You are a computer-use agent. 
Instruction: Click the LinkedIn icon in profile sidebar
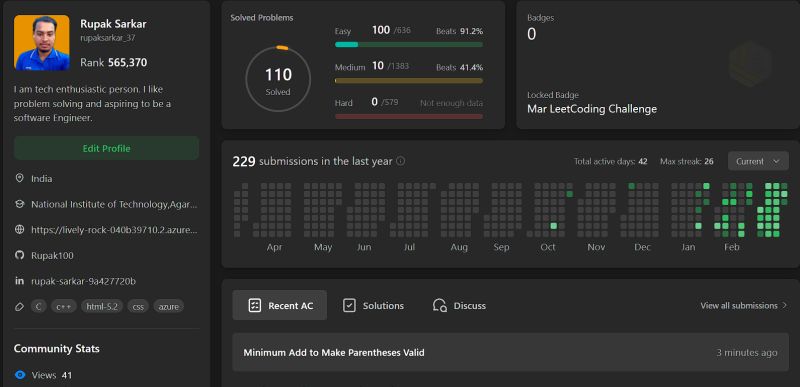20,281
